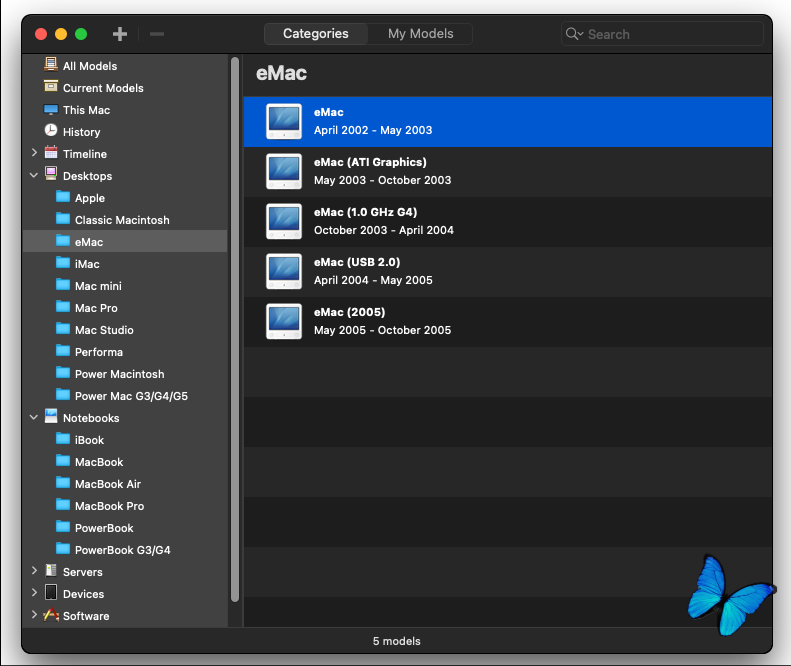Select the eMac sidebar category
Screen dimensions: 791x666
click(125, 242)
